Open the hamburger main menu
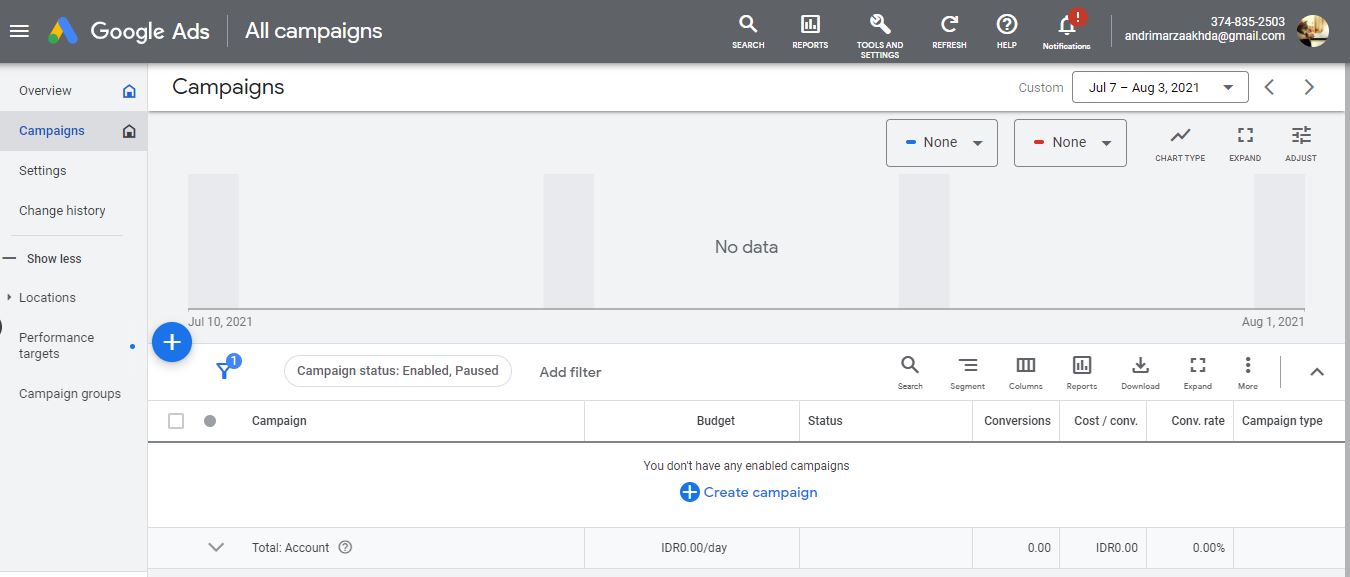Screen dimensions: 1350x577 tap(19, 31)
